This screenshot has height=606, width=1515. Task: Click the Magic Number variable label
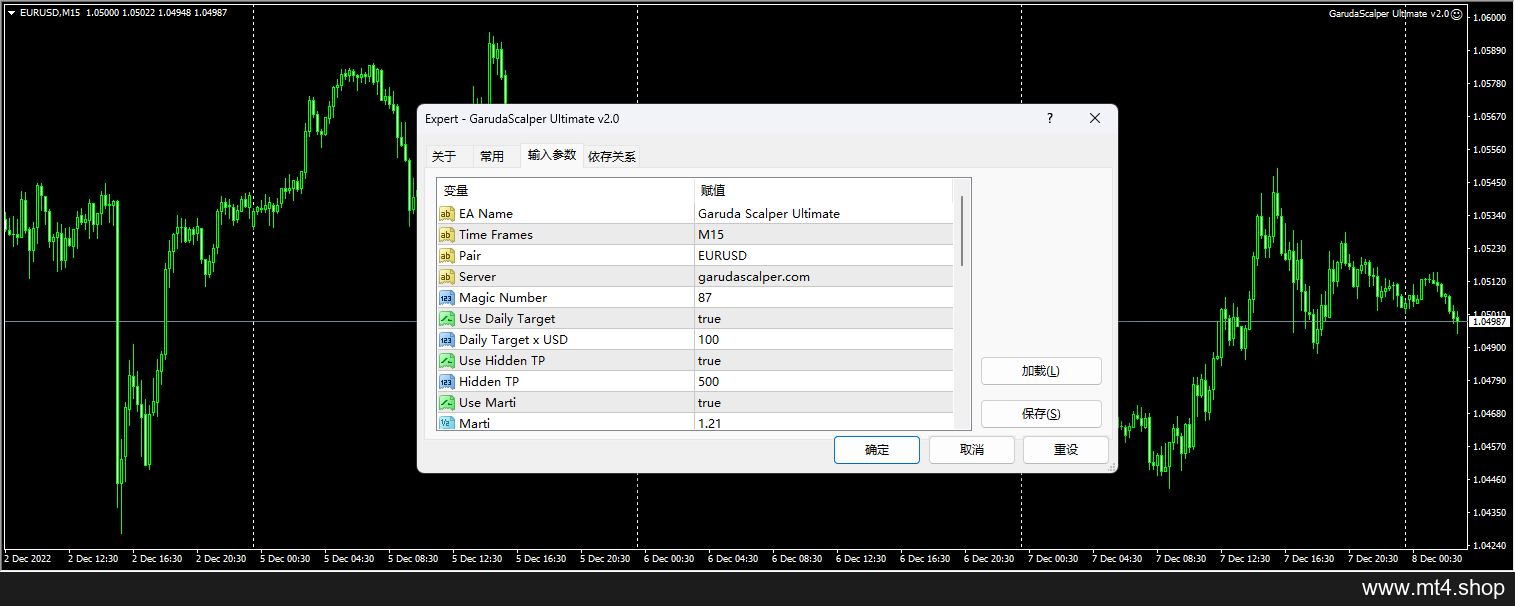coord(503,298)
